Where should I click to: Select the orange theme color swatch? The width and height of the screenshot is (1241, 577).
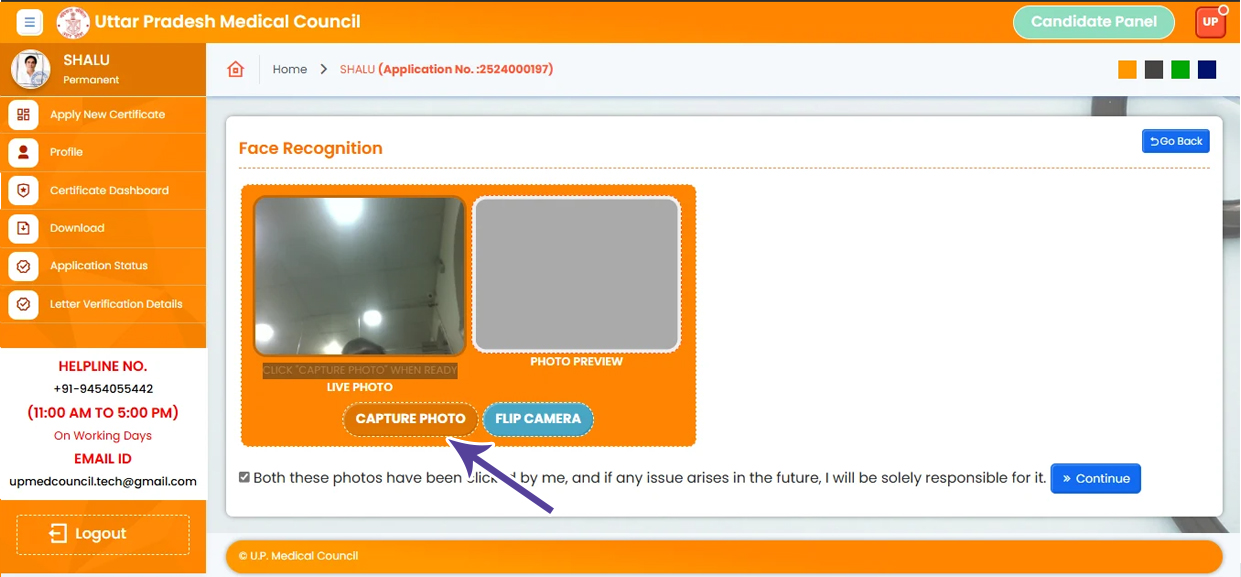pos(1127,69)
